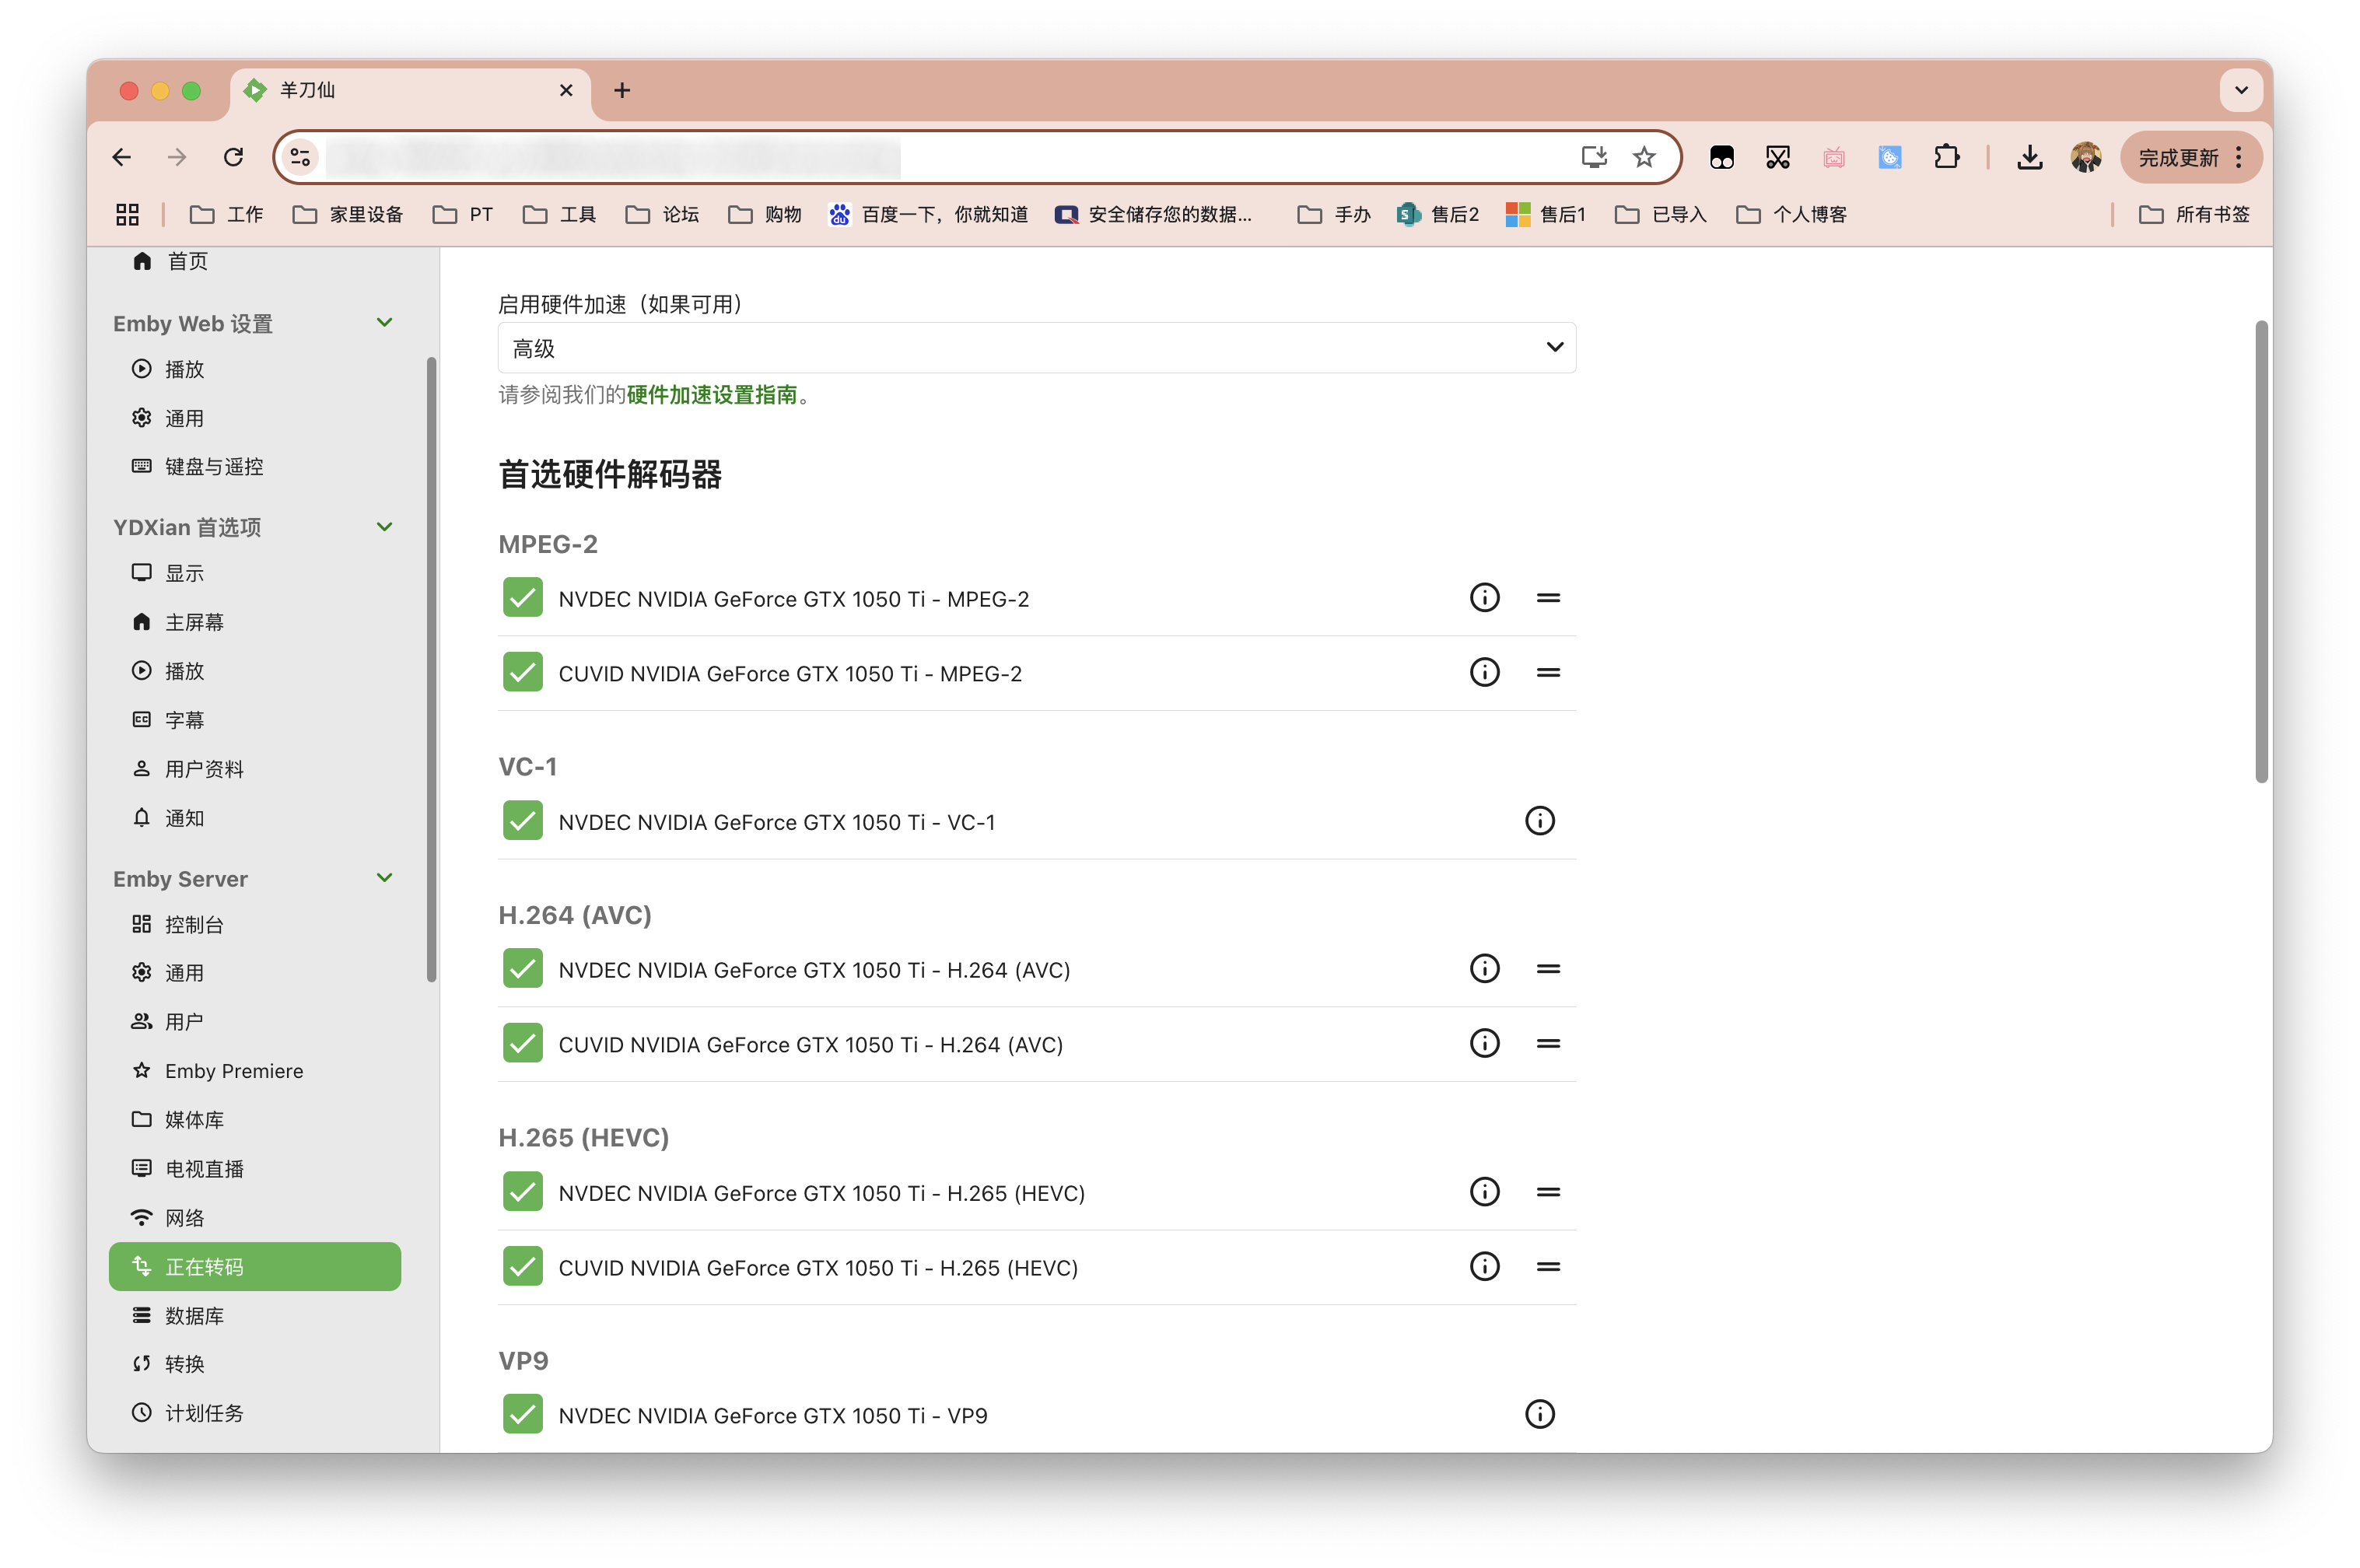The height and width of the screenshot is (1568, 2360).
Task: Click drag handle of CUVID MPEG-2 row
Action: coord(1548,673)
